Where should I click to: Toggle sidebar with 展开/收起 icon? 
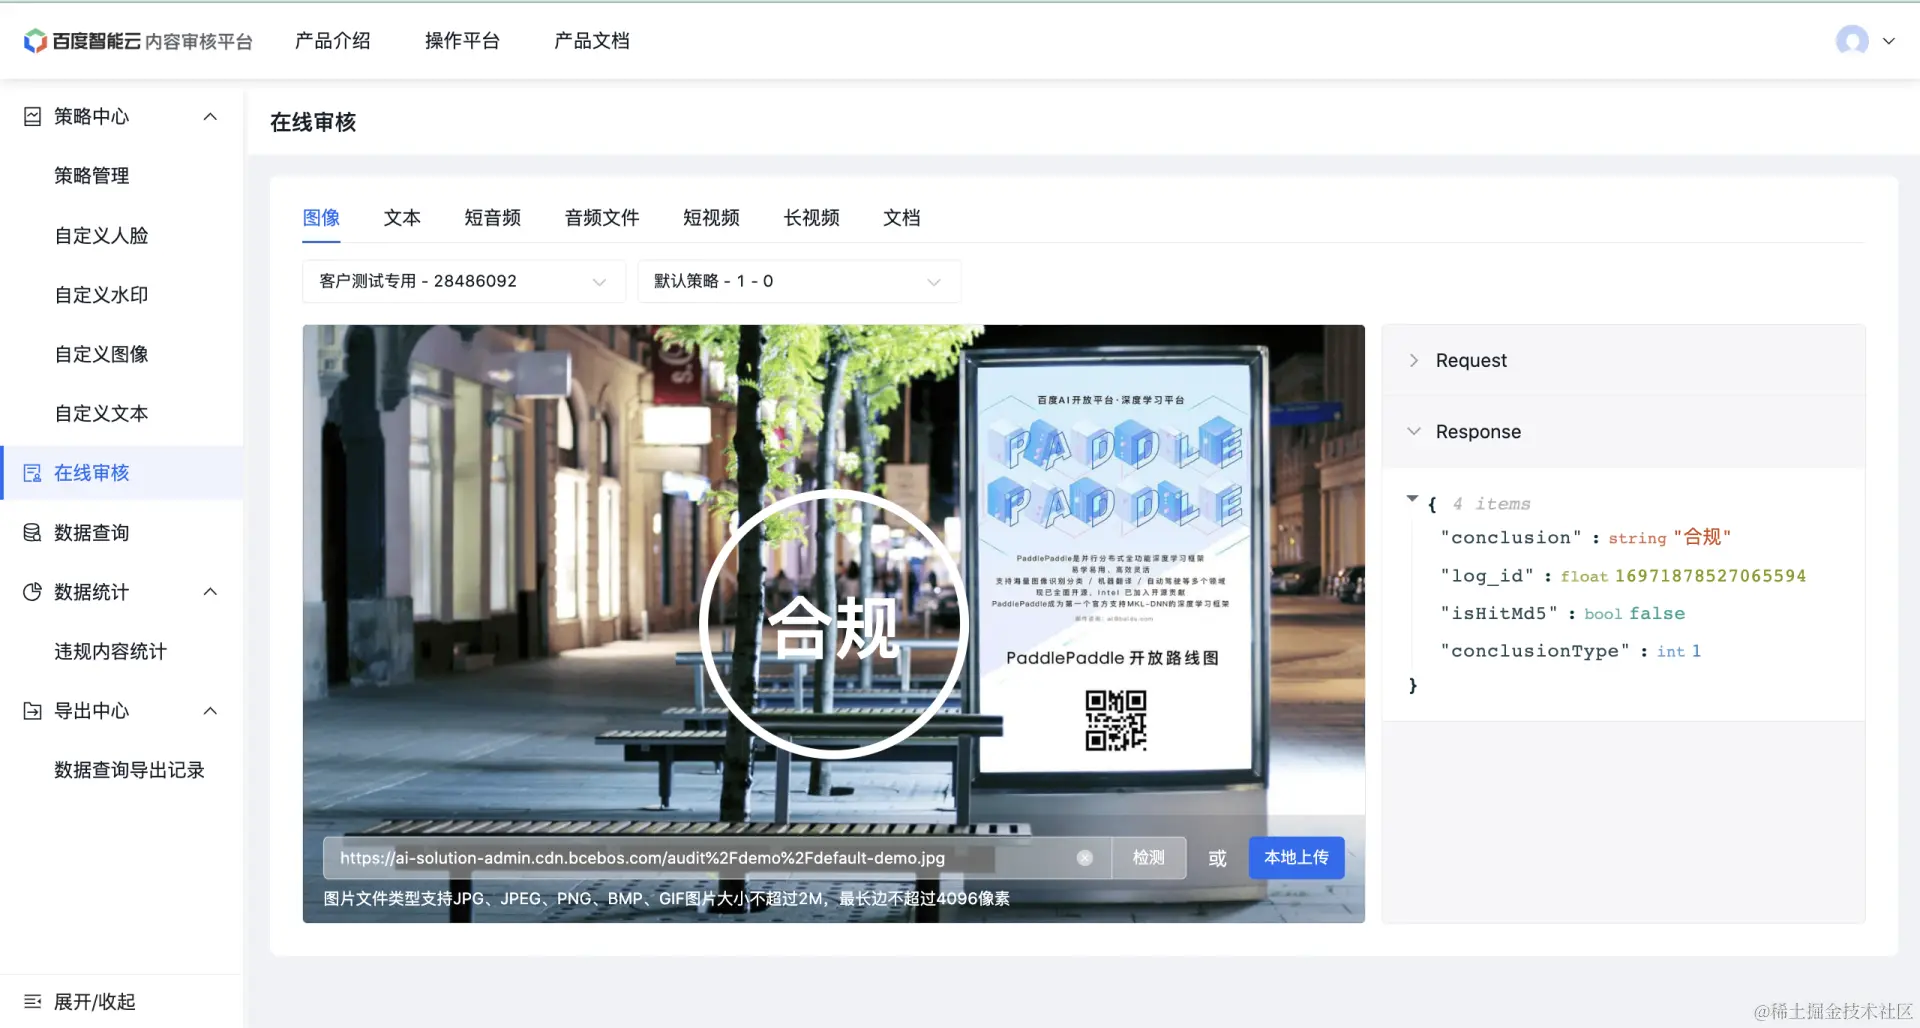[x=33, y=1001]
